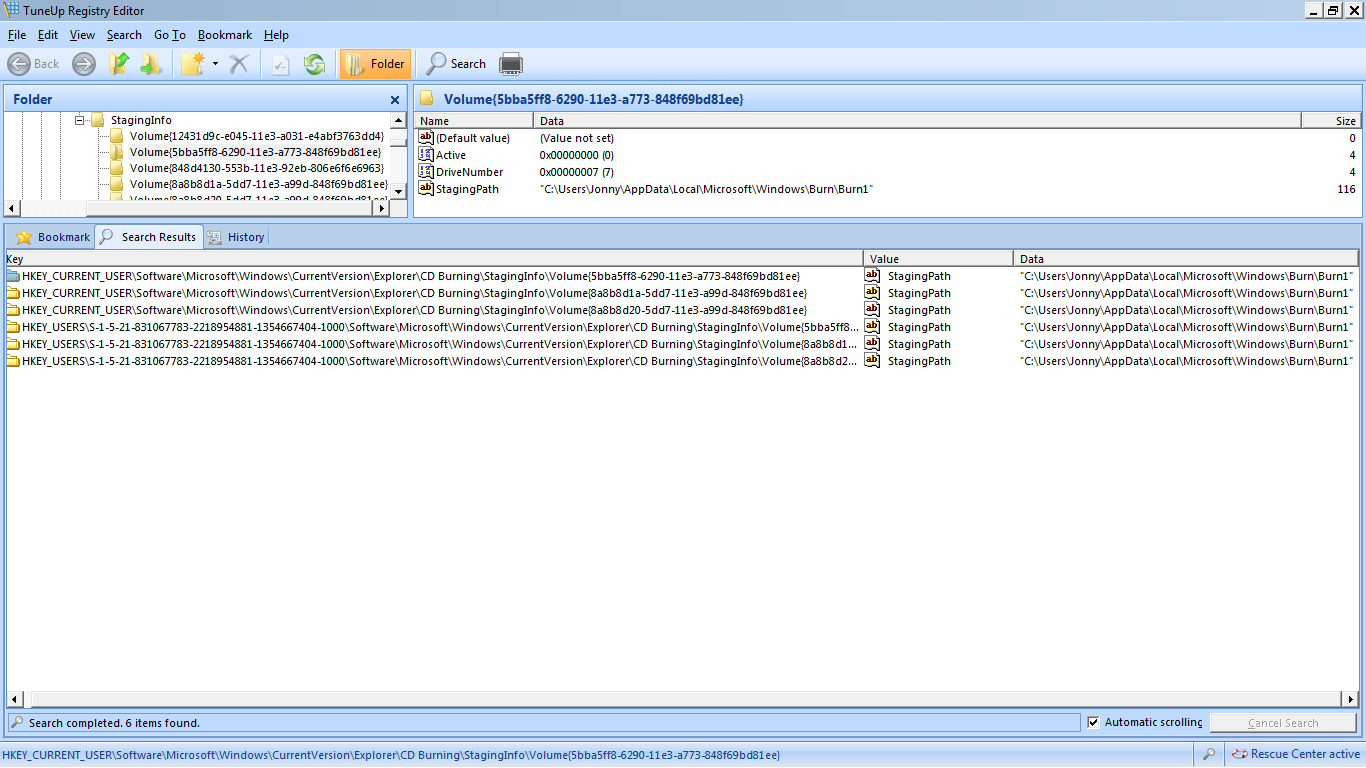Click folder tree scroll-down arrow
Screen dimensions: 1366x768
click(x=398, y=190)
